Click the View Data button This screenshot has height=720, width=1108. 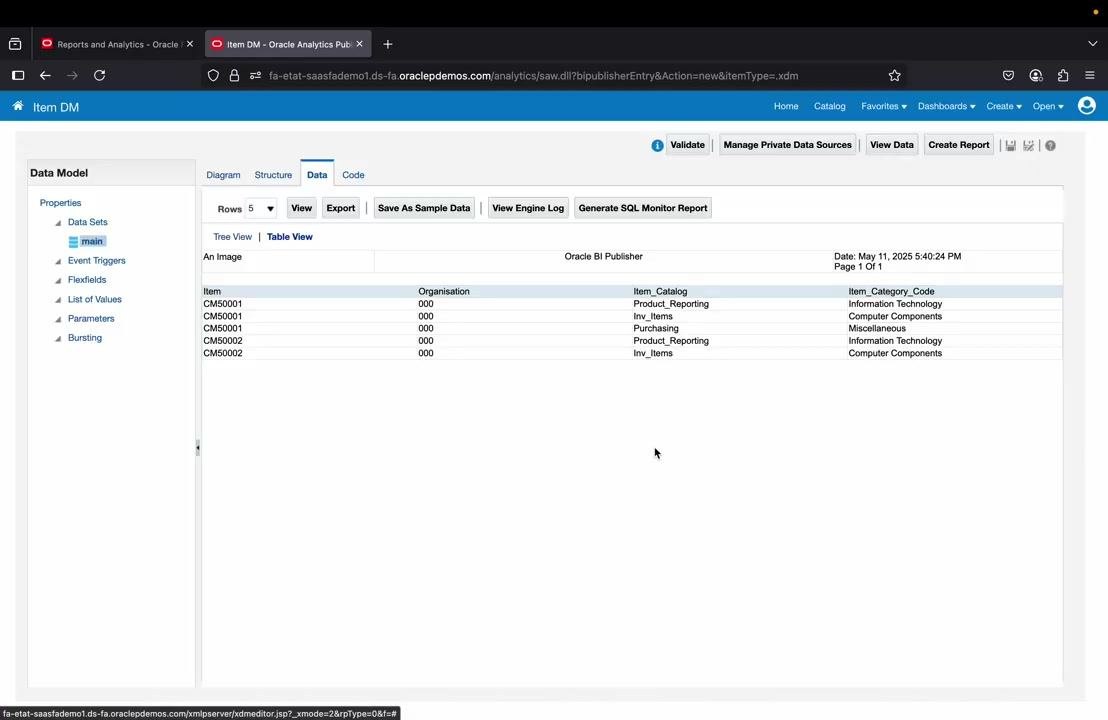click(892, 145)
